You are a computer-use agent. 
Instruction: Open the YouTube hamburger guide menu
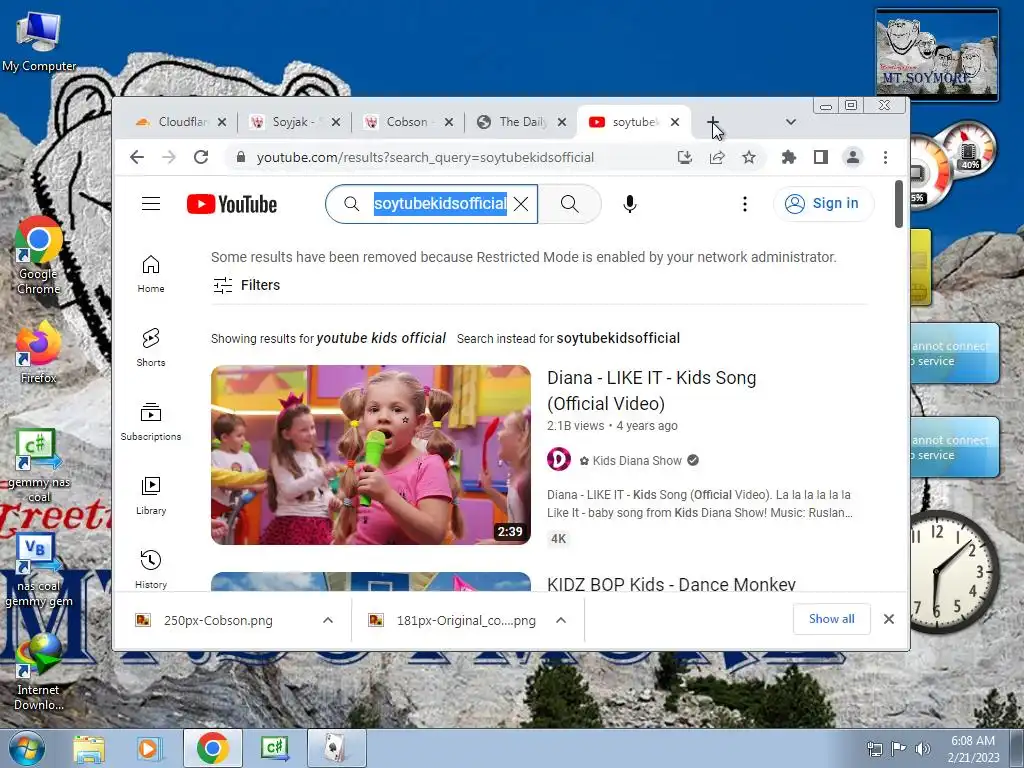coord(151,204)
